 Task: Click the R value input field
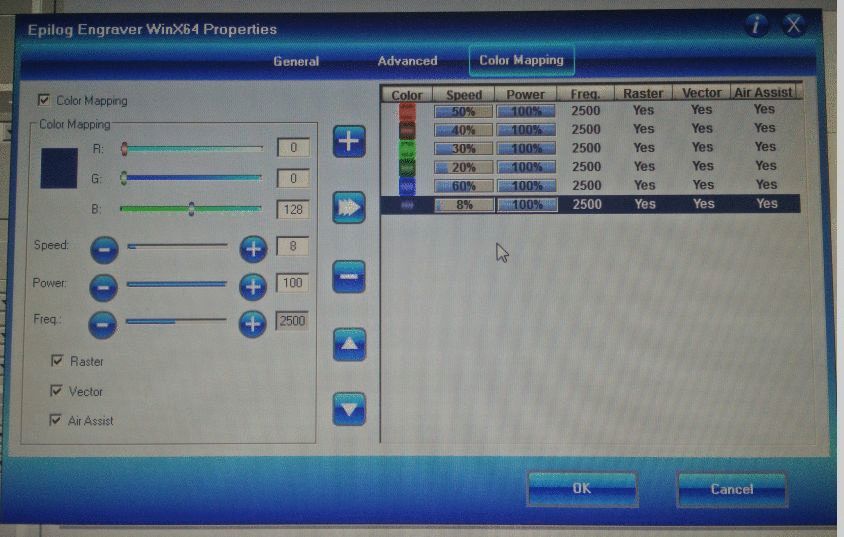(293, 147)
